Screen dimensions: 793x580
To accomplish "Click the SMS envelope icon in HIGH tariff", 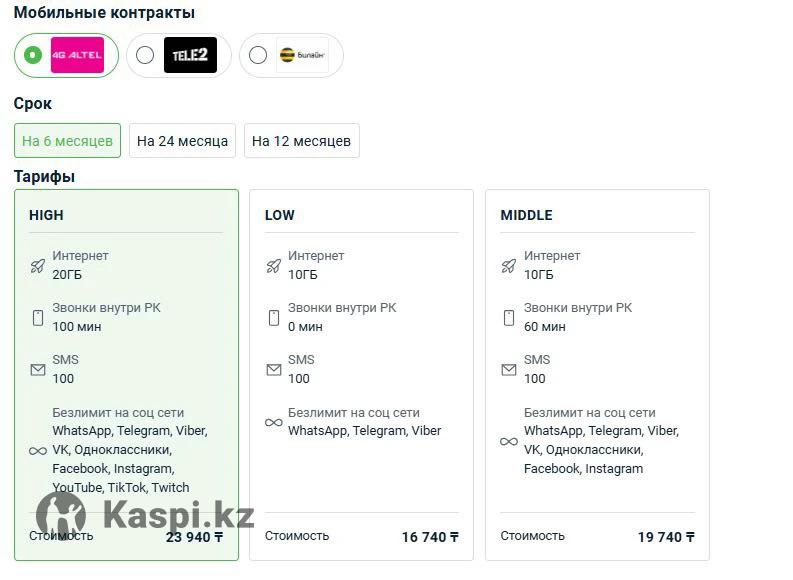I will (x=38, y=370).
